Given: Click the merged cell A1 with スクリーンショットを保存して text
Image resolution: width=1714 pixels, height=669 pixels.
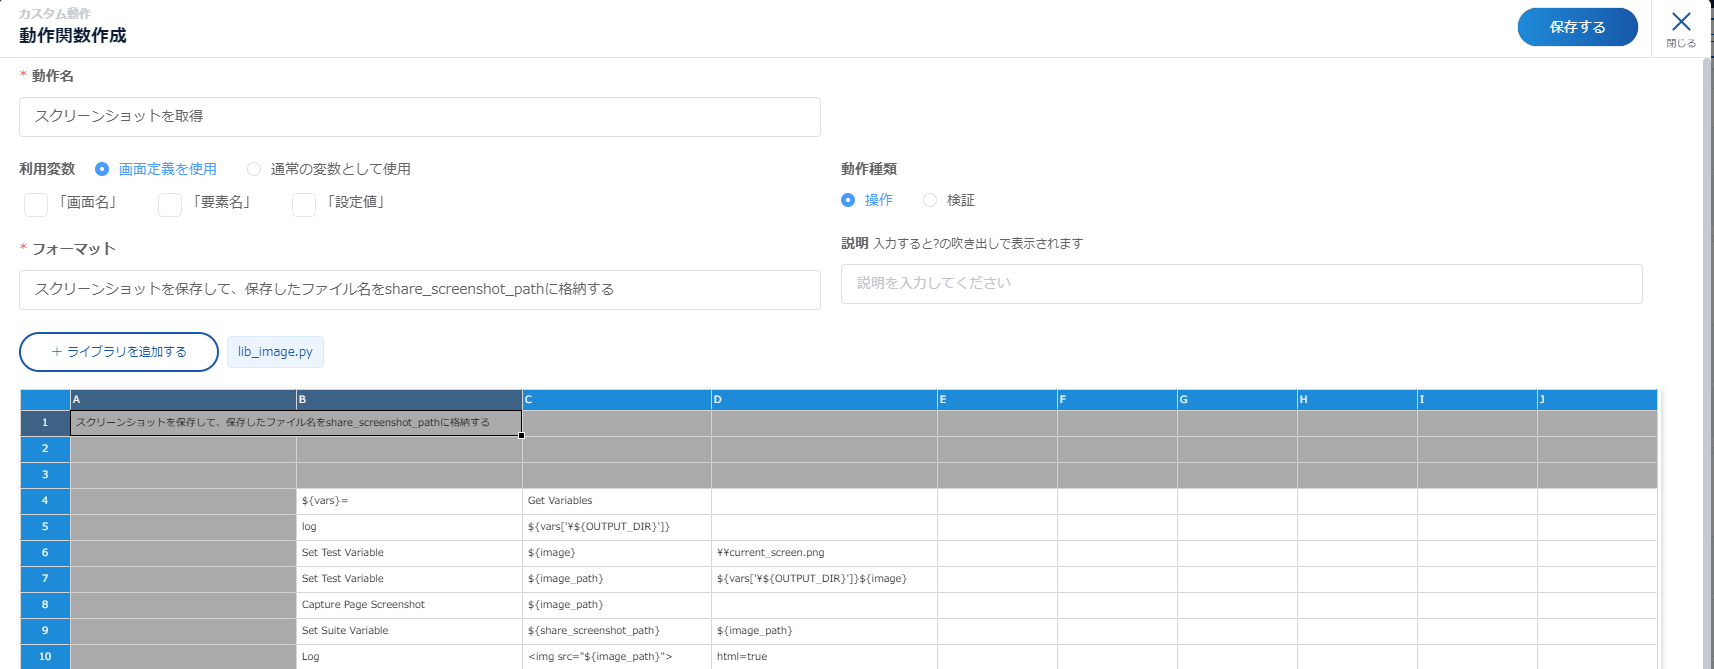Looking at the screenshot, I should click(296, 423).
